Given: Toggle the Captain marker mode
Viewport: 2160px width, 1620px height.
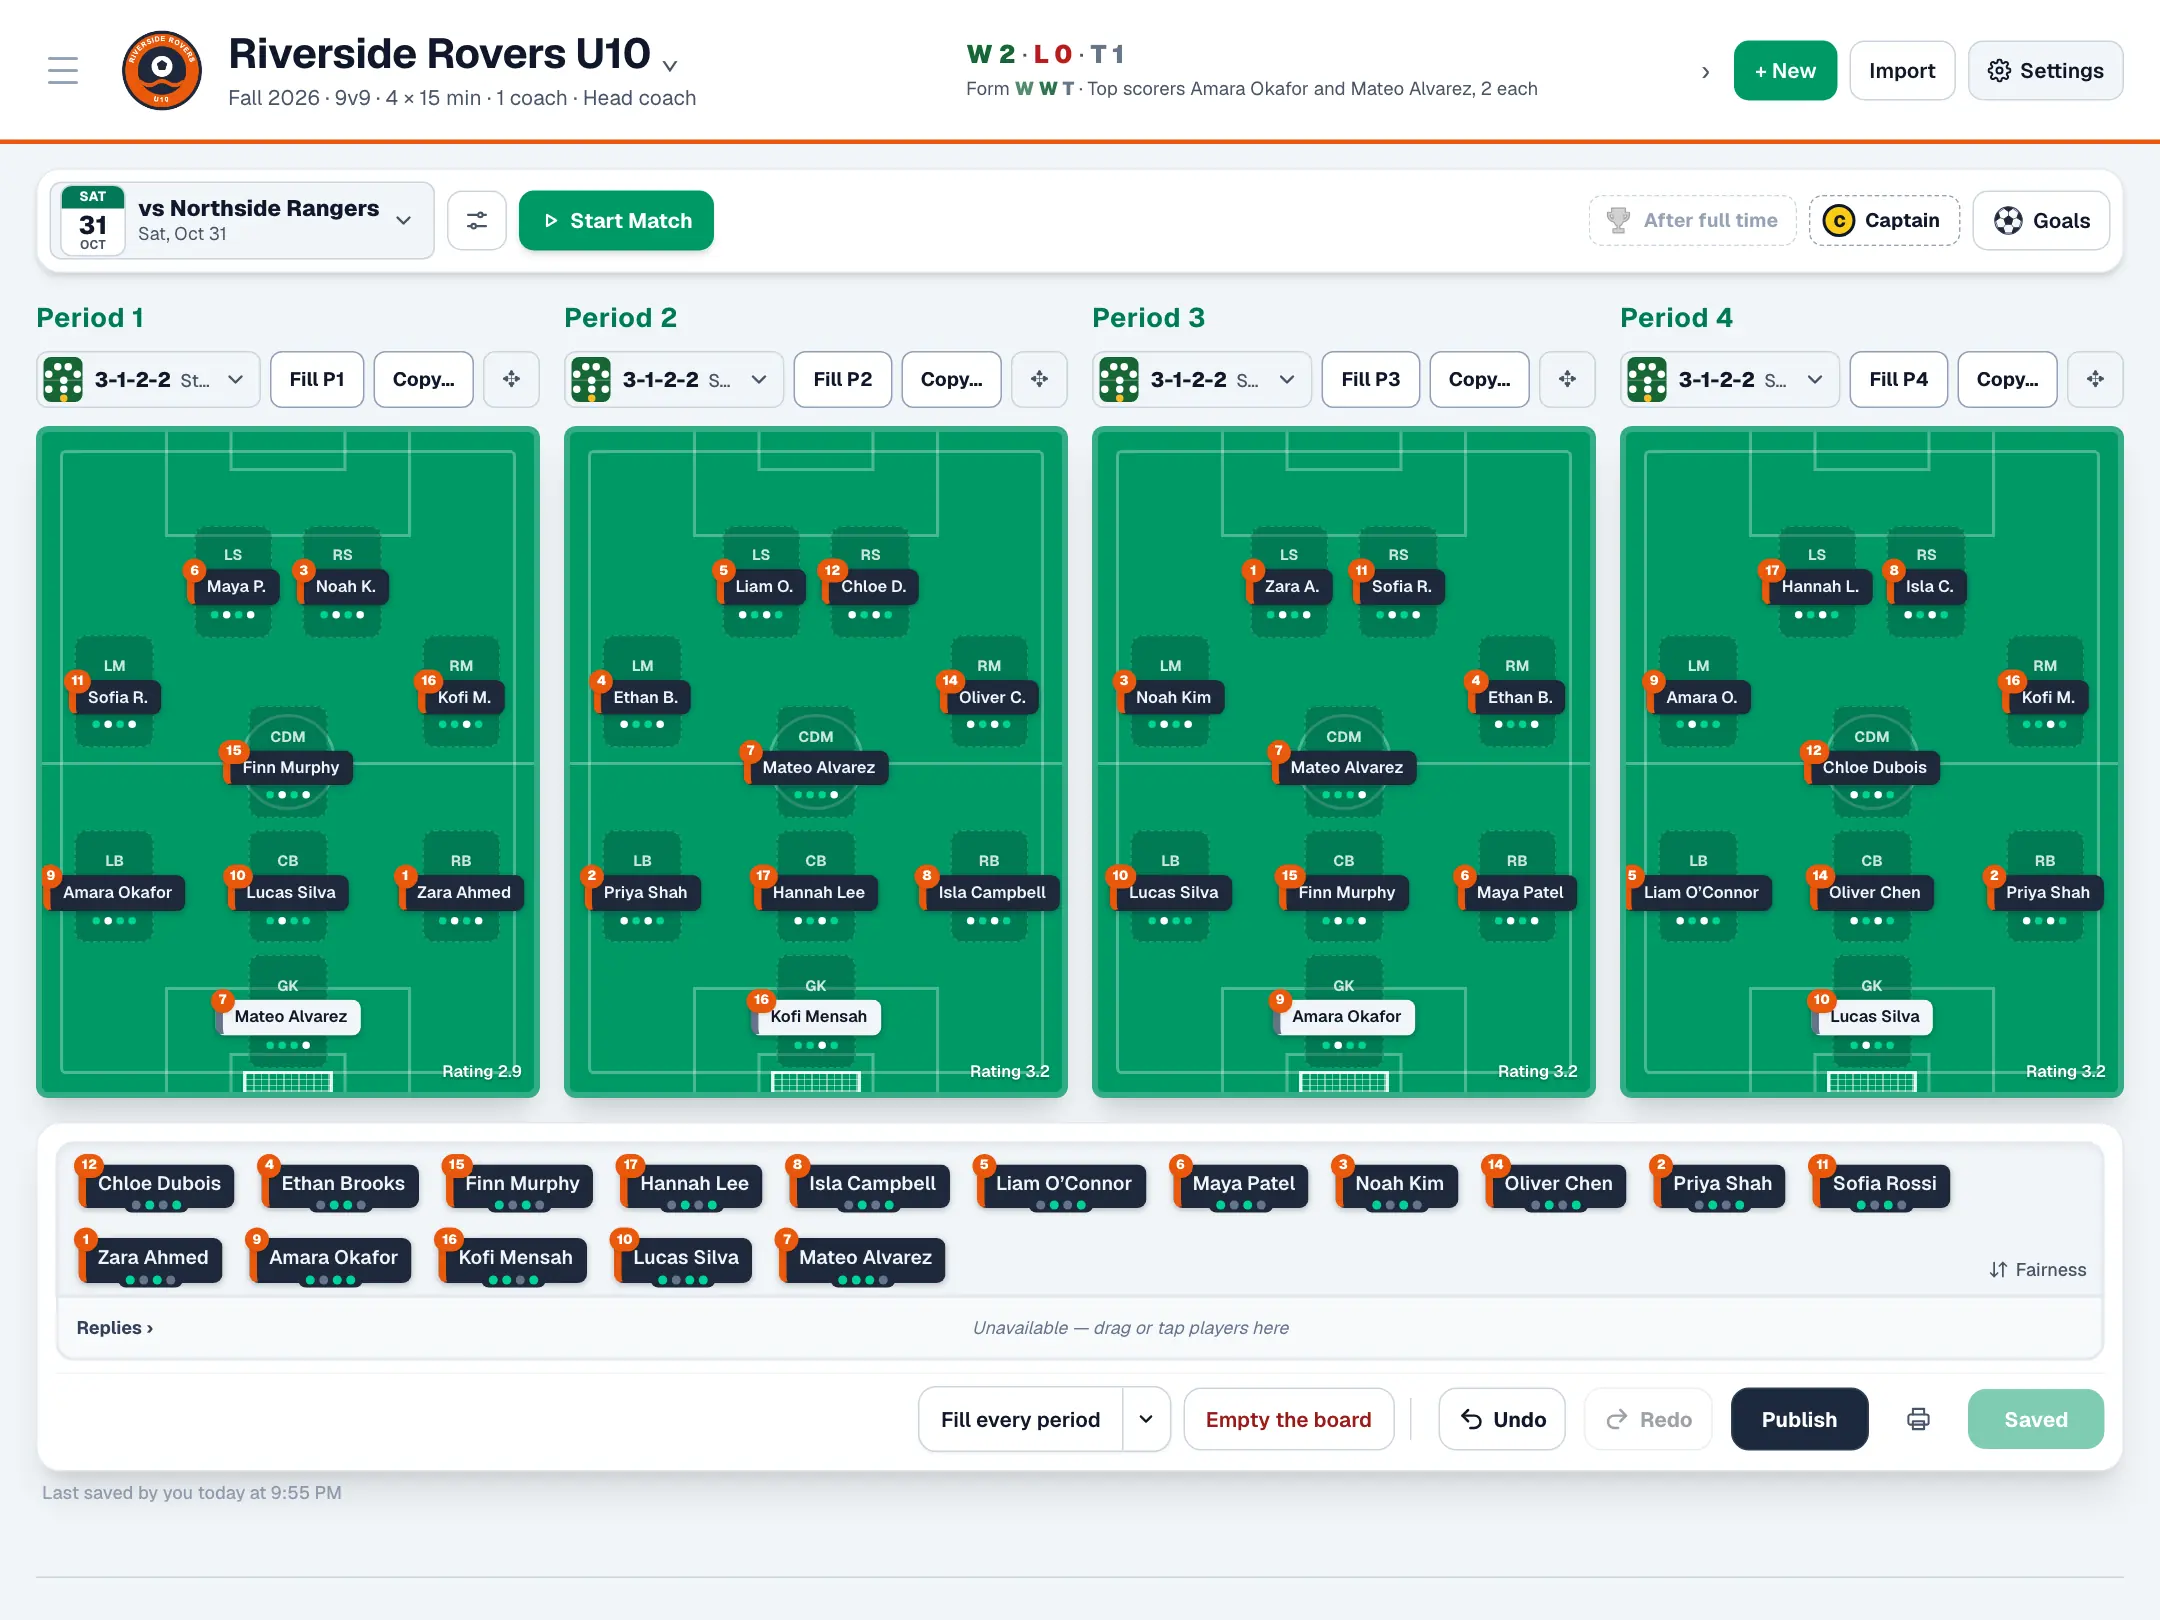Looking at the screenshot, I should 1884,221.
